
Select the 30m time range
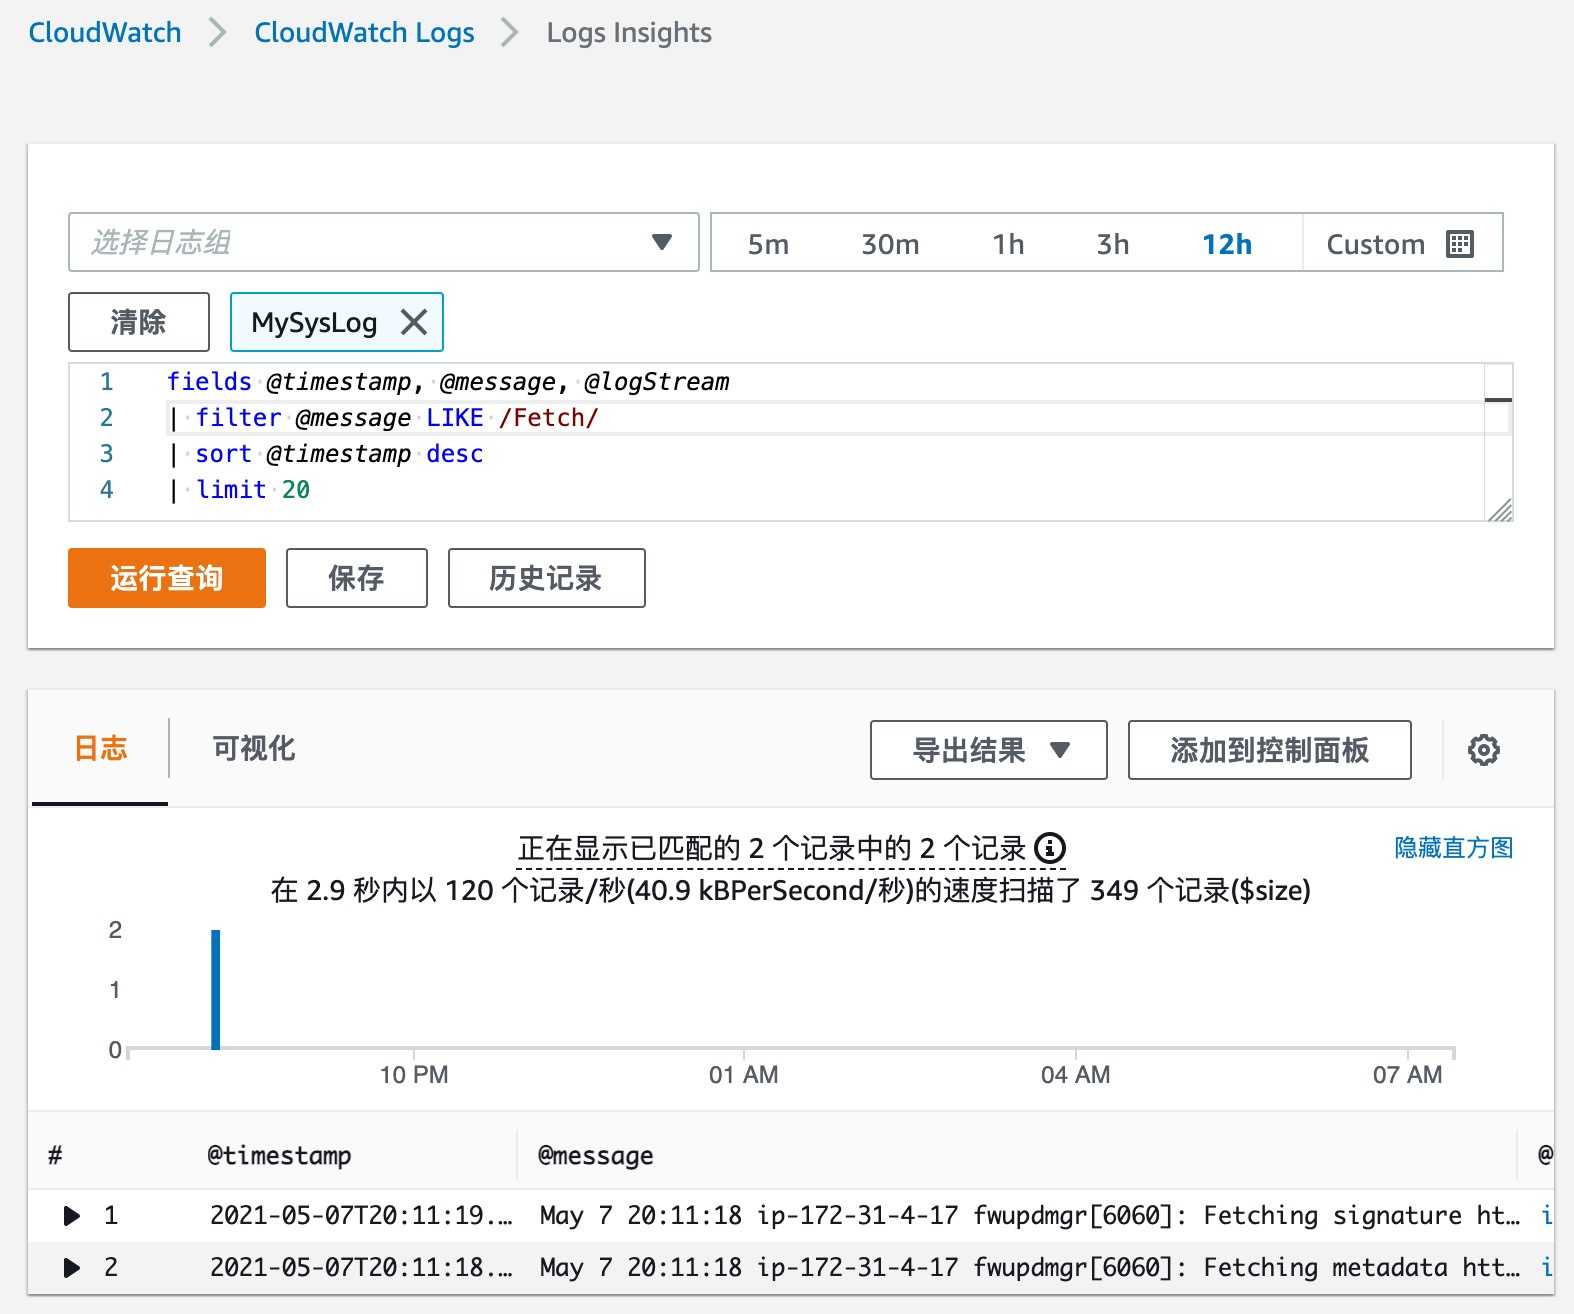point(890,244)
